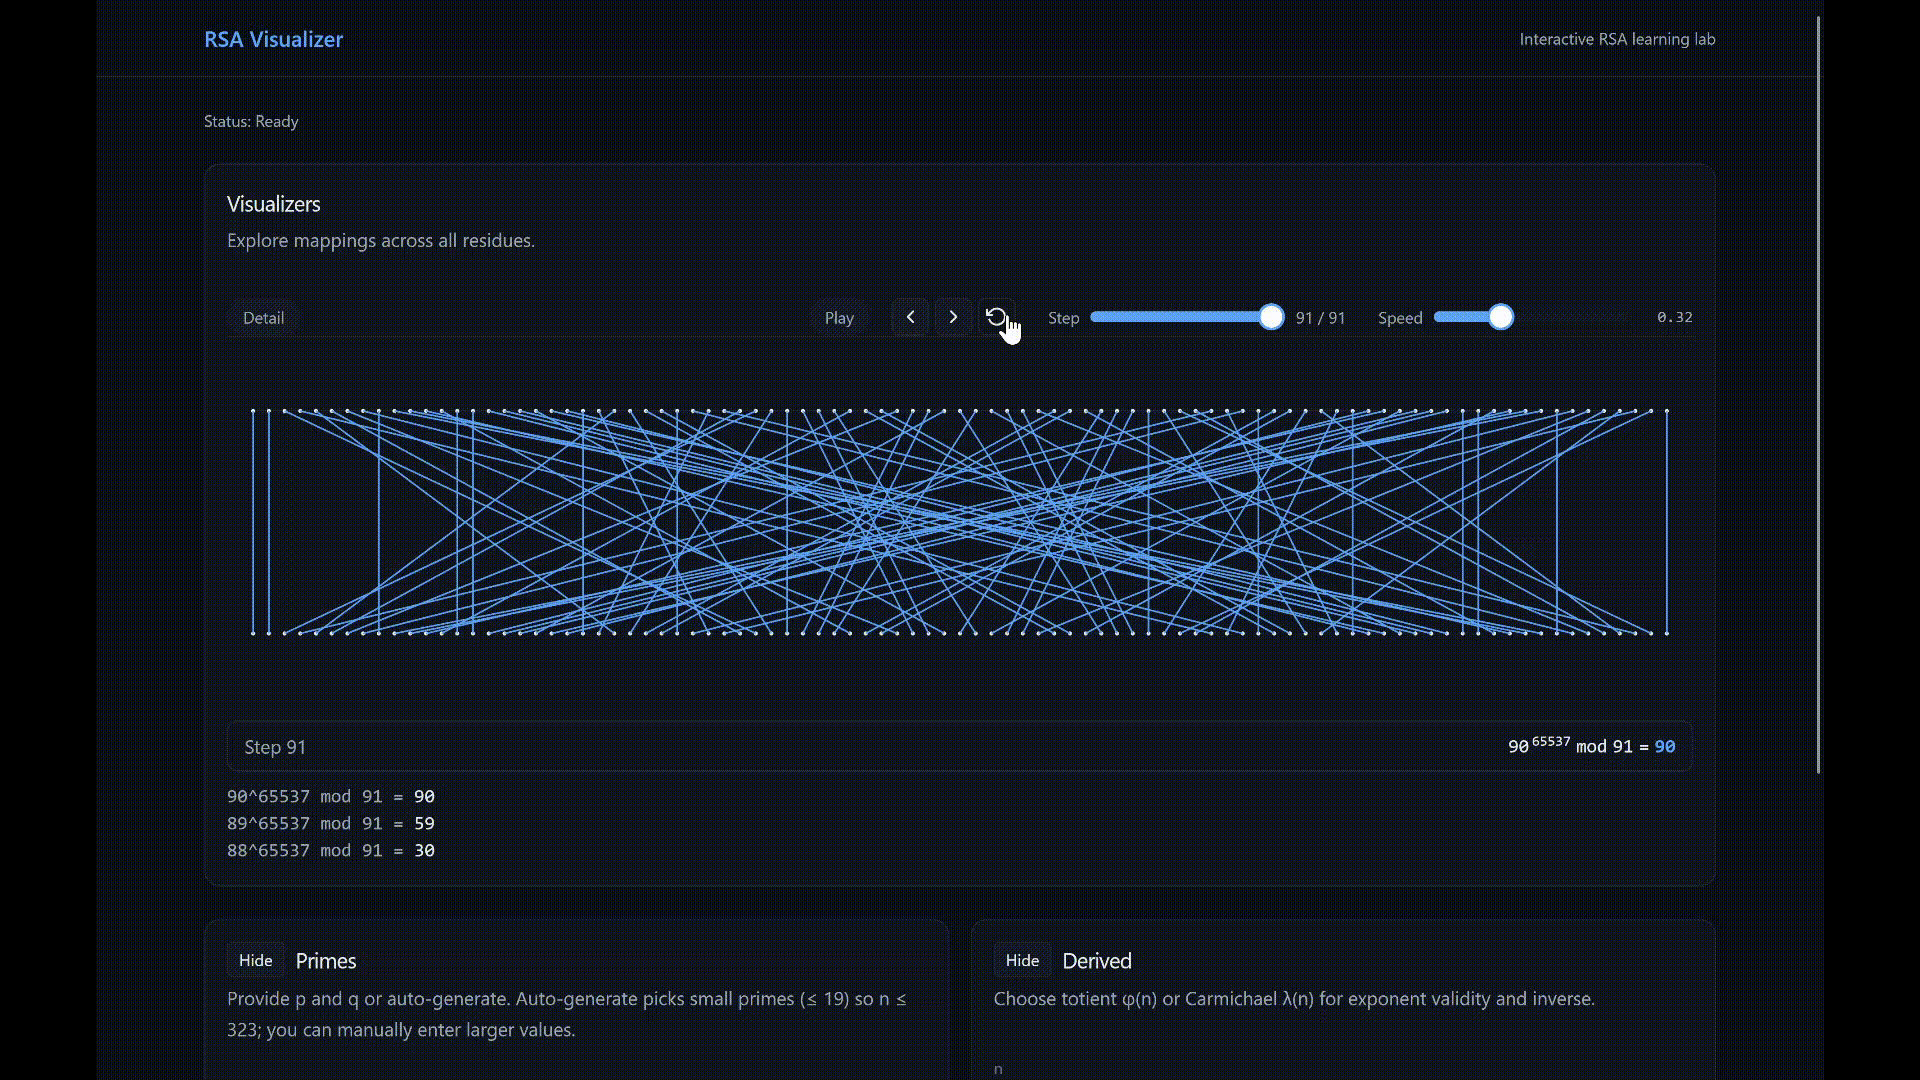Click the Step slider handle
Viewport: 1920px width, 1080px height.
1270,317
